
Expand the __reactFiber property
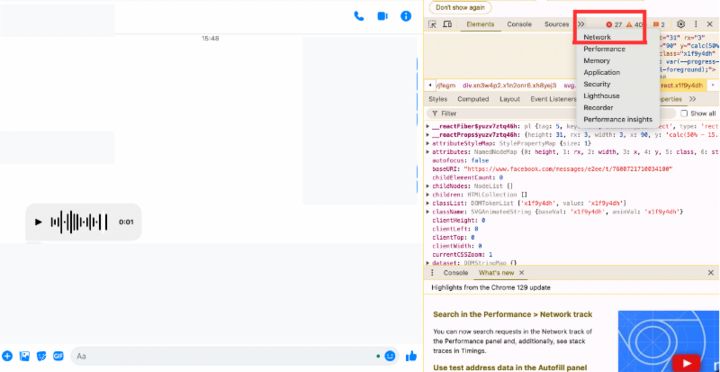pyautogui.click(x=428, y=126)
